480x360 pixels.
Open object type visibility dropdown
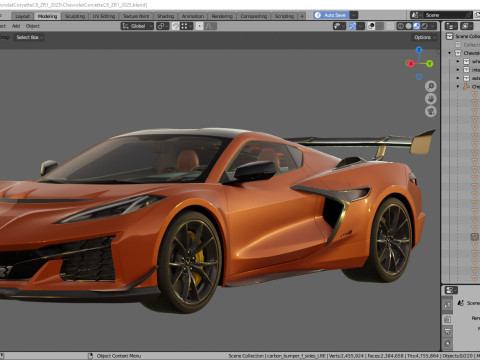339,26
